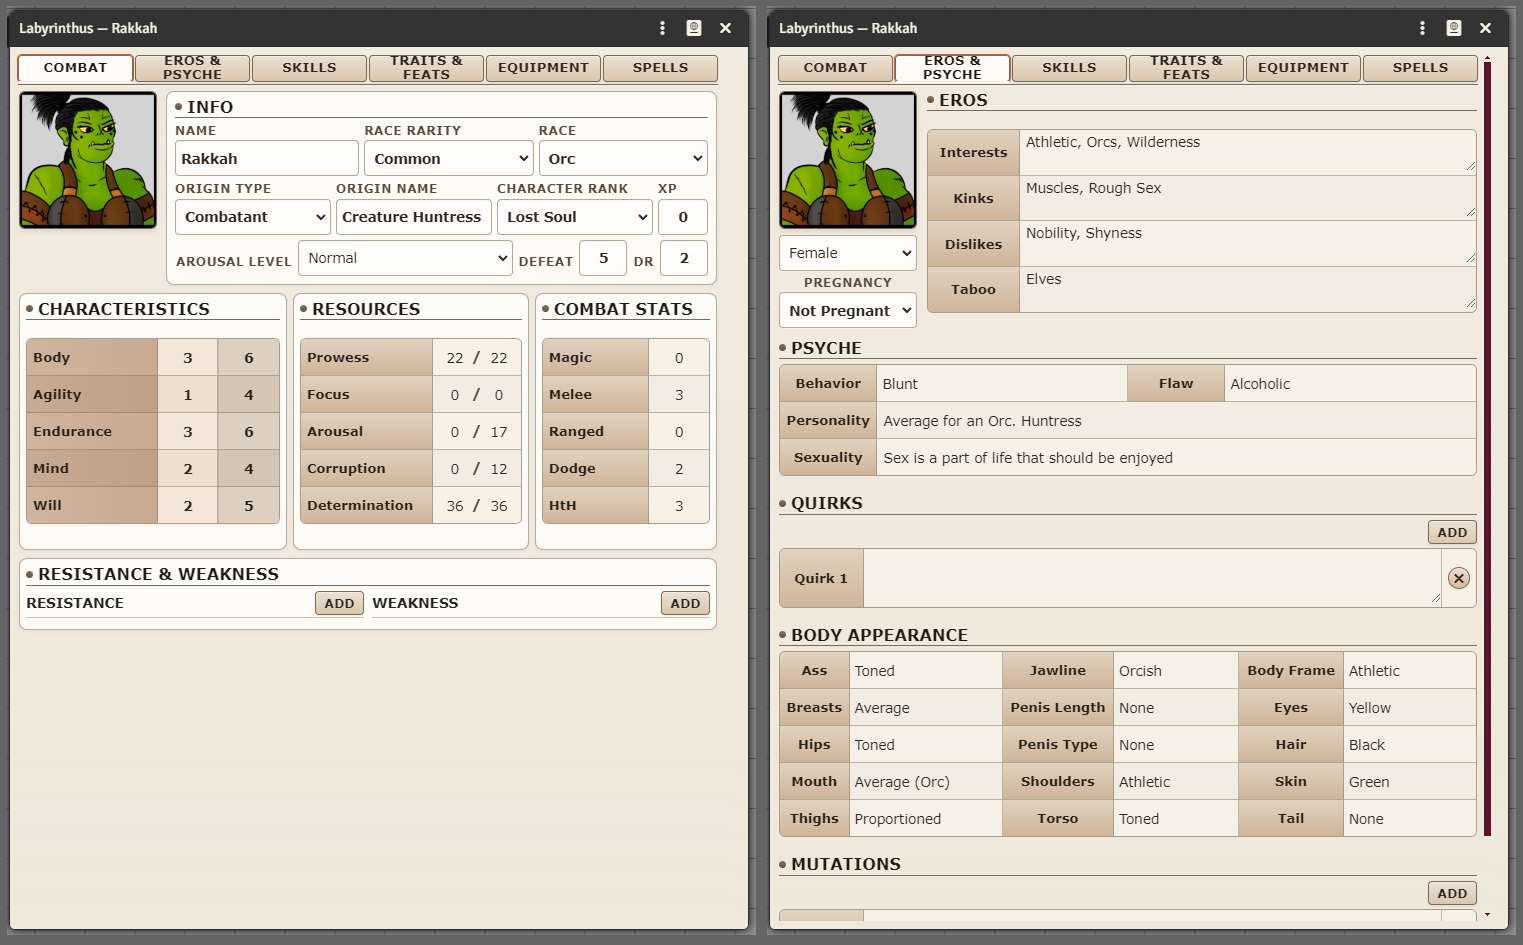This screenshot has width=1523, height=945.
Task: Click the Flaw field showing Alcoholic
Action: [x=1350, y=384]
